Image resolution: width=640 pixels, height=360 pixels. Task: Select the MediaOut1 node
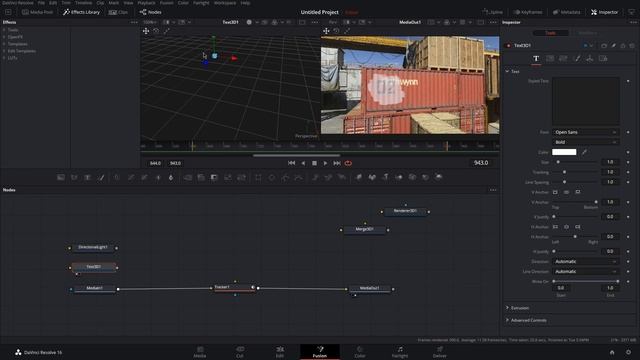click(370, 288)
